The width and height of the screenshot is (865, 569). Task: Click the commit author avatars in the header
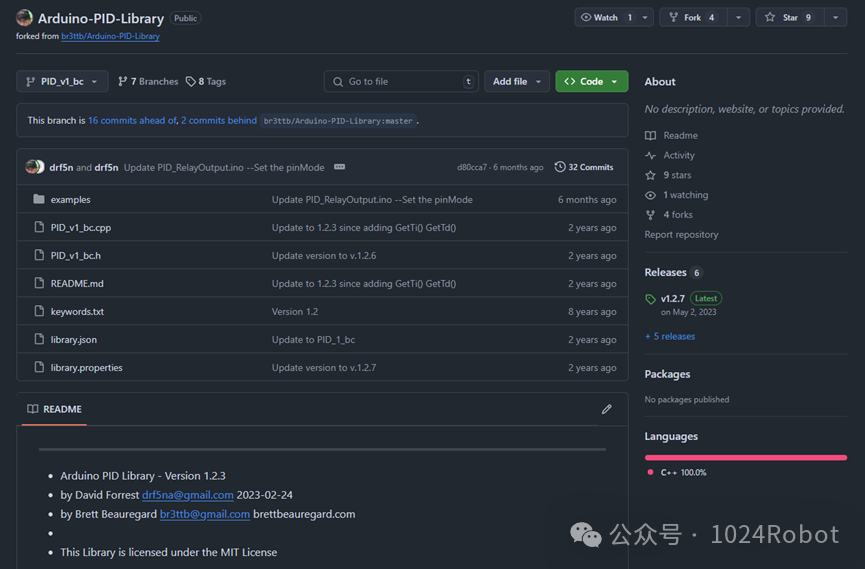click(35, 167)
